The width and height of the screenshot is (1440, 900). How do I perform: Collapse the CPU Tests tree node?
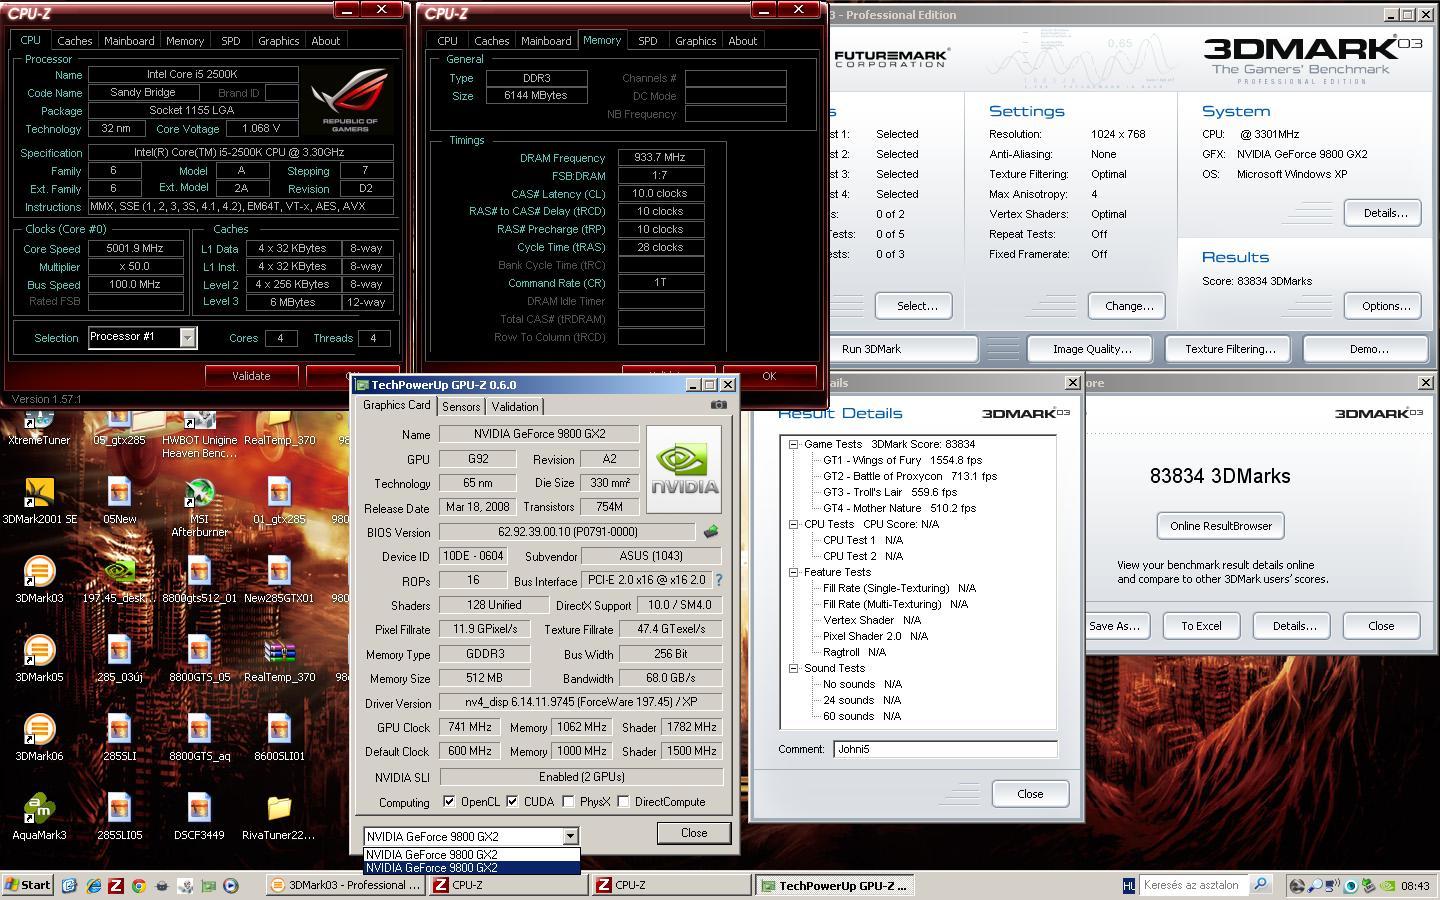click(x=793, y=524)
